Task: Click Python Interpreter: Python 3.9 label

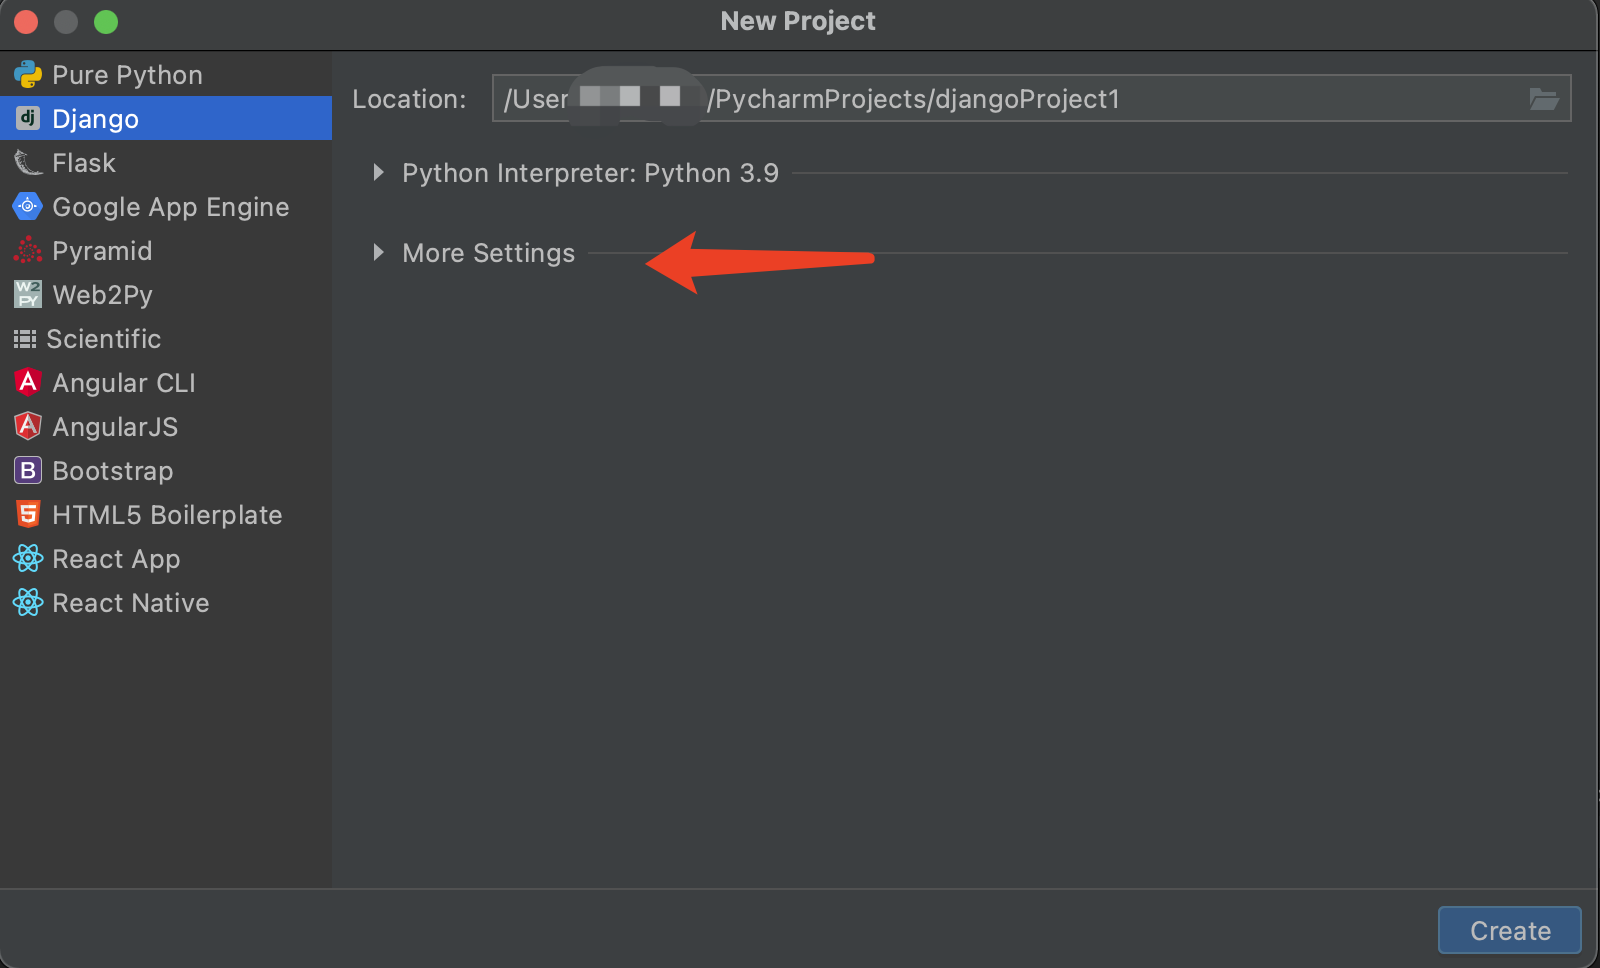Action: click(x=590, y=173)
